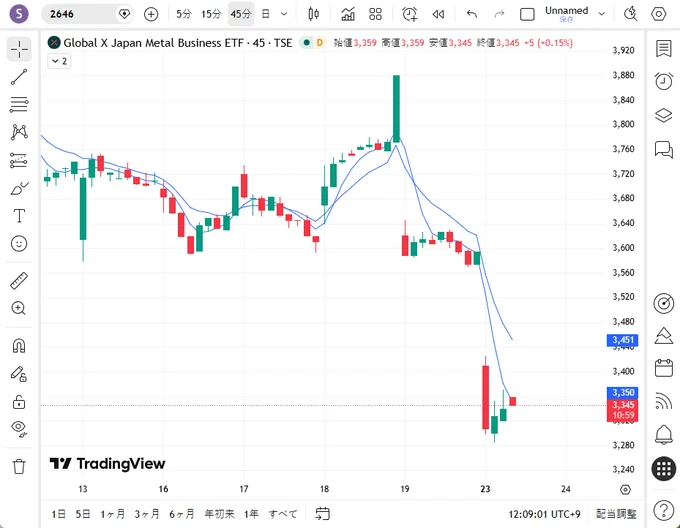
Task: Open the Pine mountain-shaped icon
Action: pyautogui.click(x=664, y=336)
